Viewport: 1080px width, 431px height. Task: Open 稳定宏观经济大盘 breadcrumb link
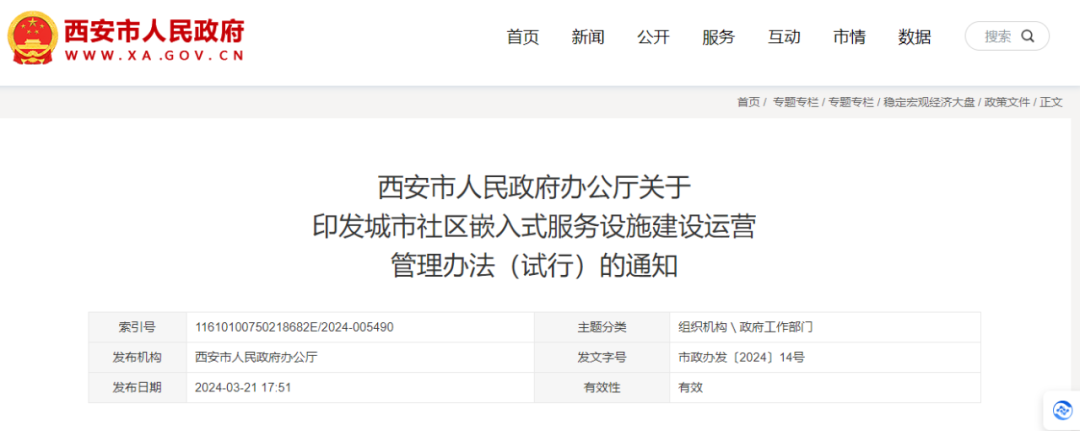929,102
